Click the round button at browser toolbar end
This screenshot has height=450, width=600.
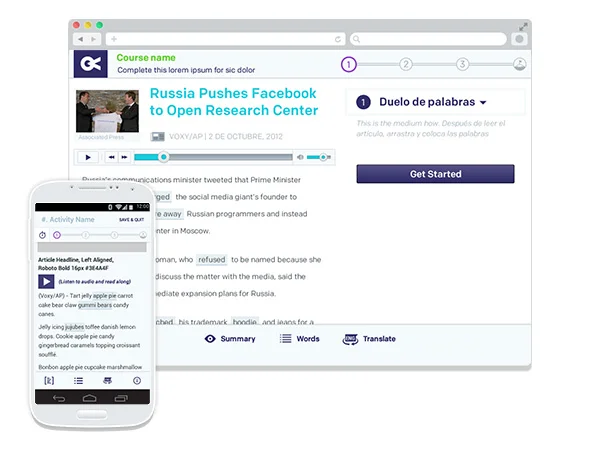click(x=519, y=39)
